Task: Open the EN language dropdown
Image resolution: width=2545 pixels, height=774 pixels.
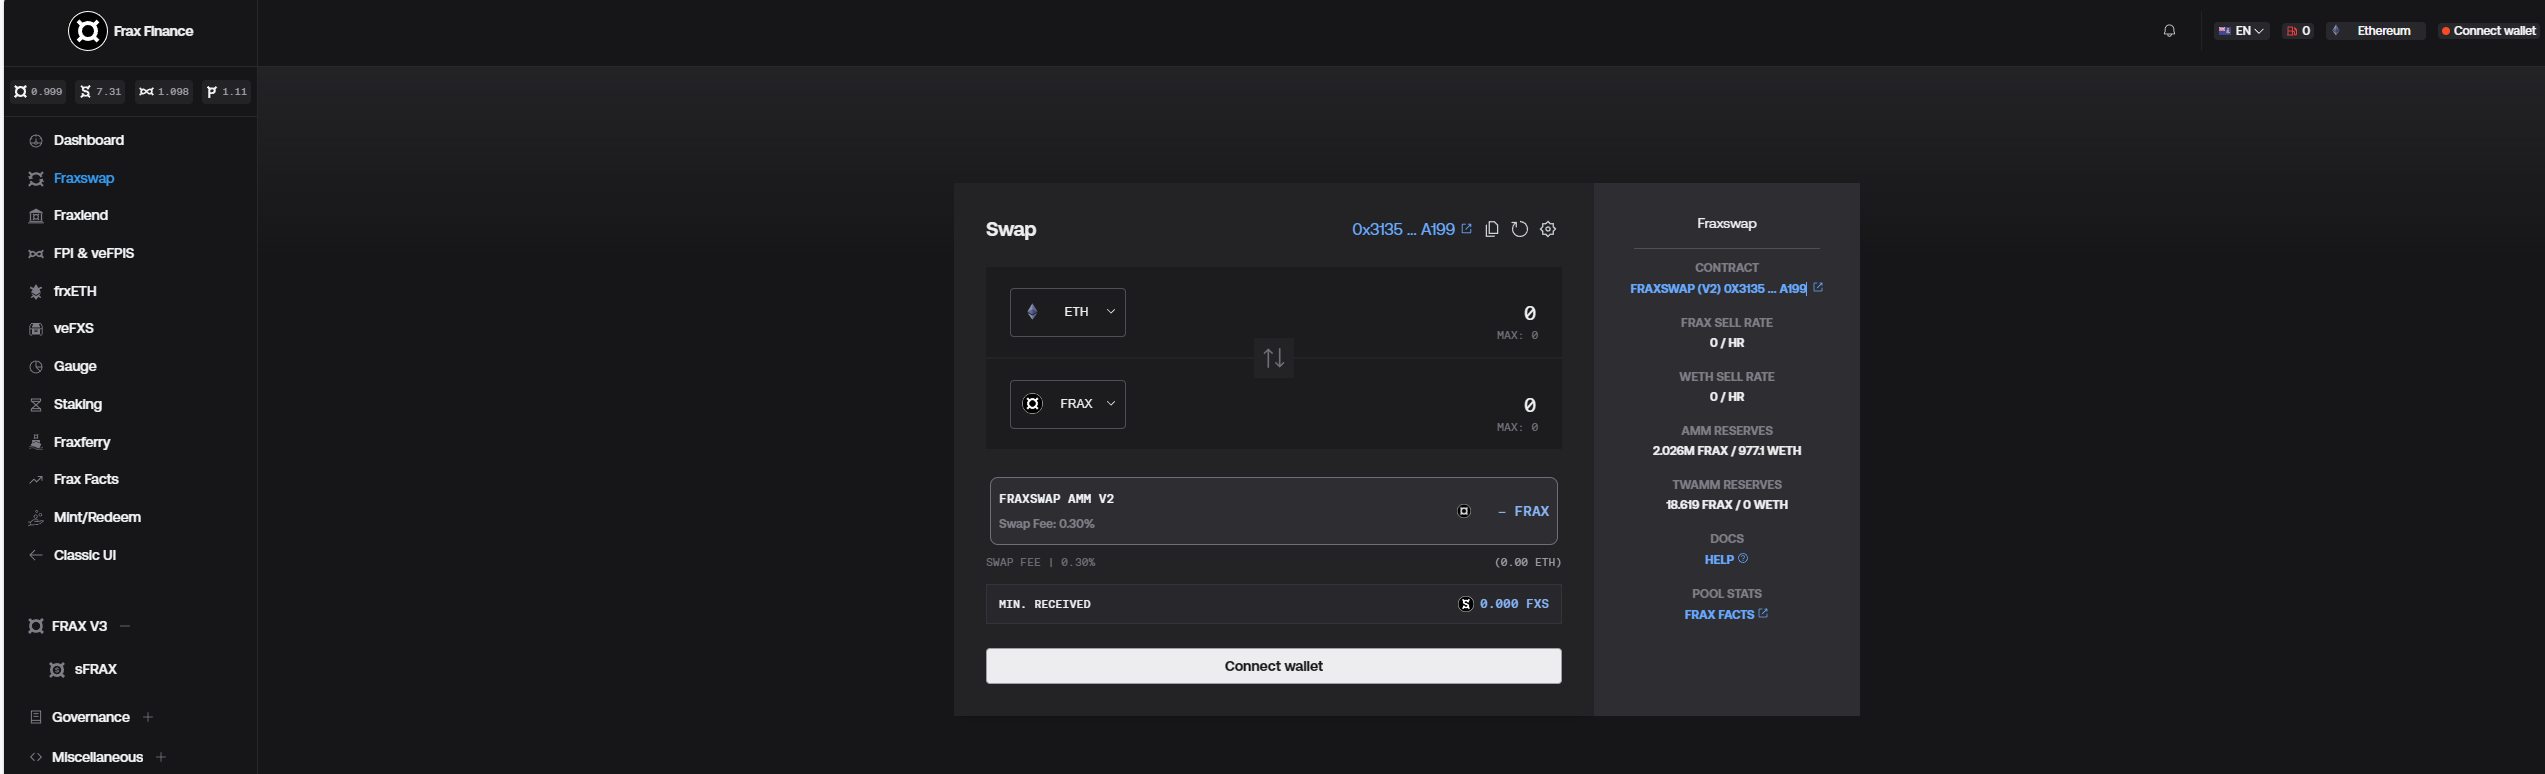Action: [2241, 31]
